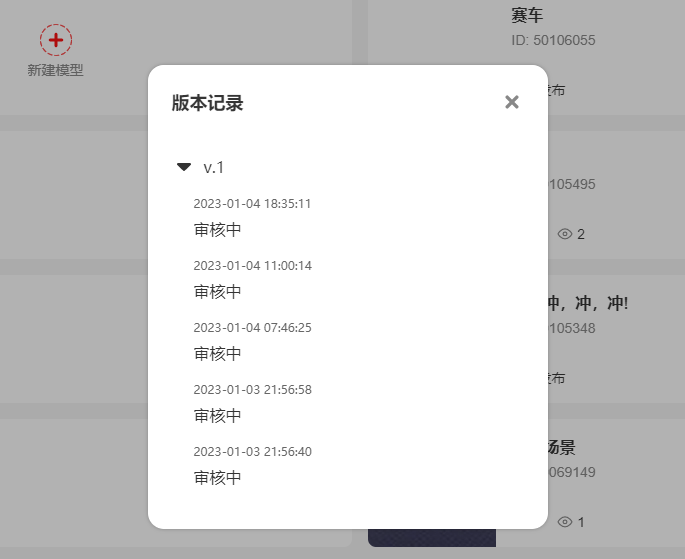Select timestamp 2023-01-03 21:56:40
Image resolution: width=685 pixels, height=559 pixels.
253,452
